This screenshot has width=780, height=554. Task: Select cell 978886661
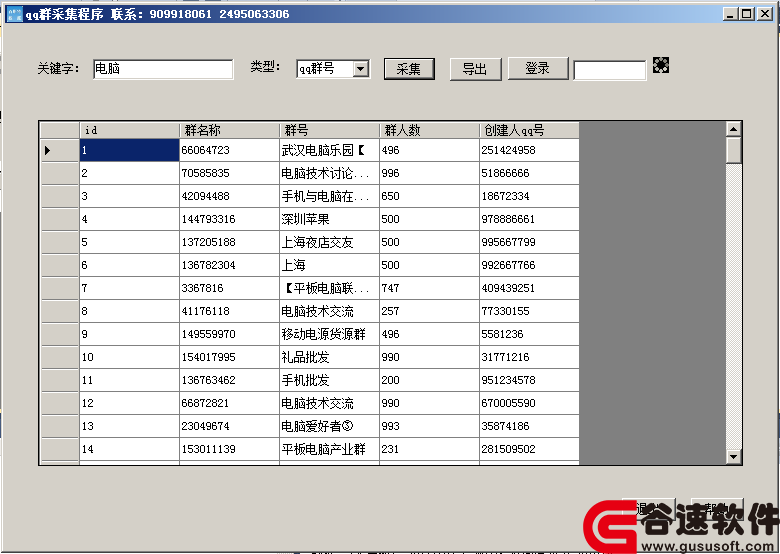[529, 219]
